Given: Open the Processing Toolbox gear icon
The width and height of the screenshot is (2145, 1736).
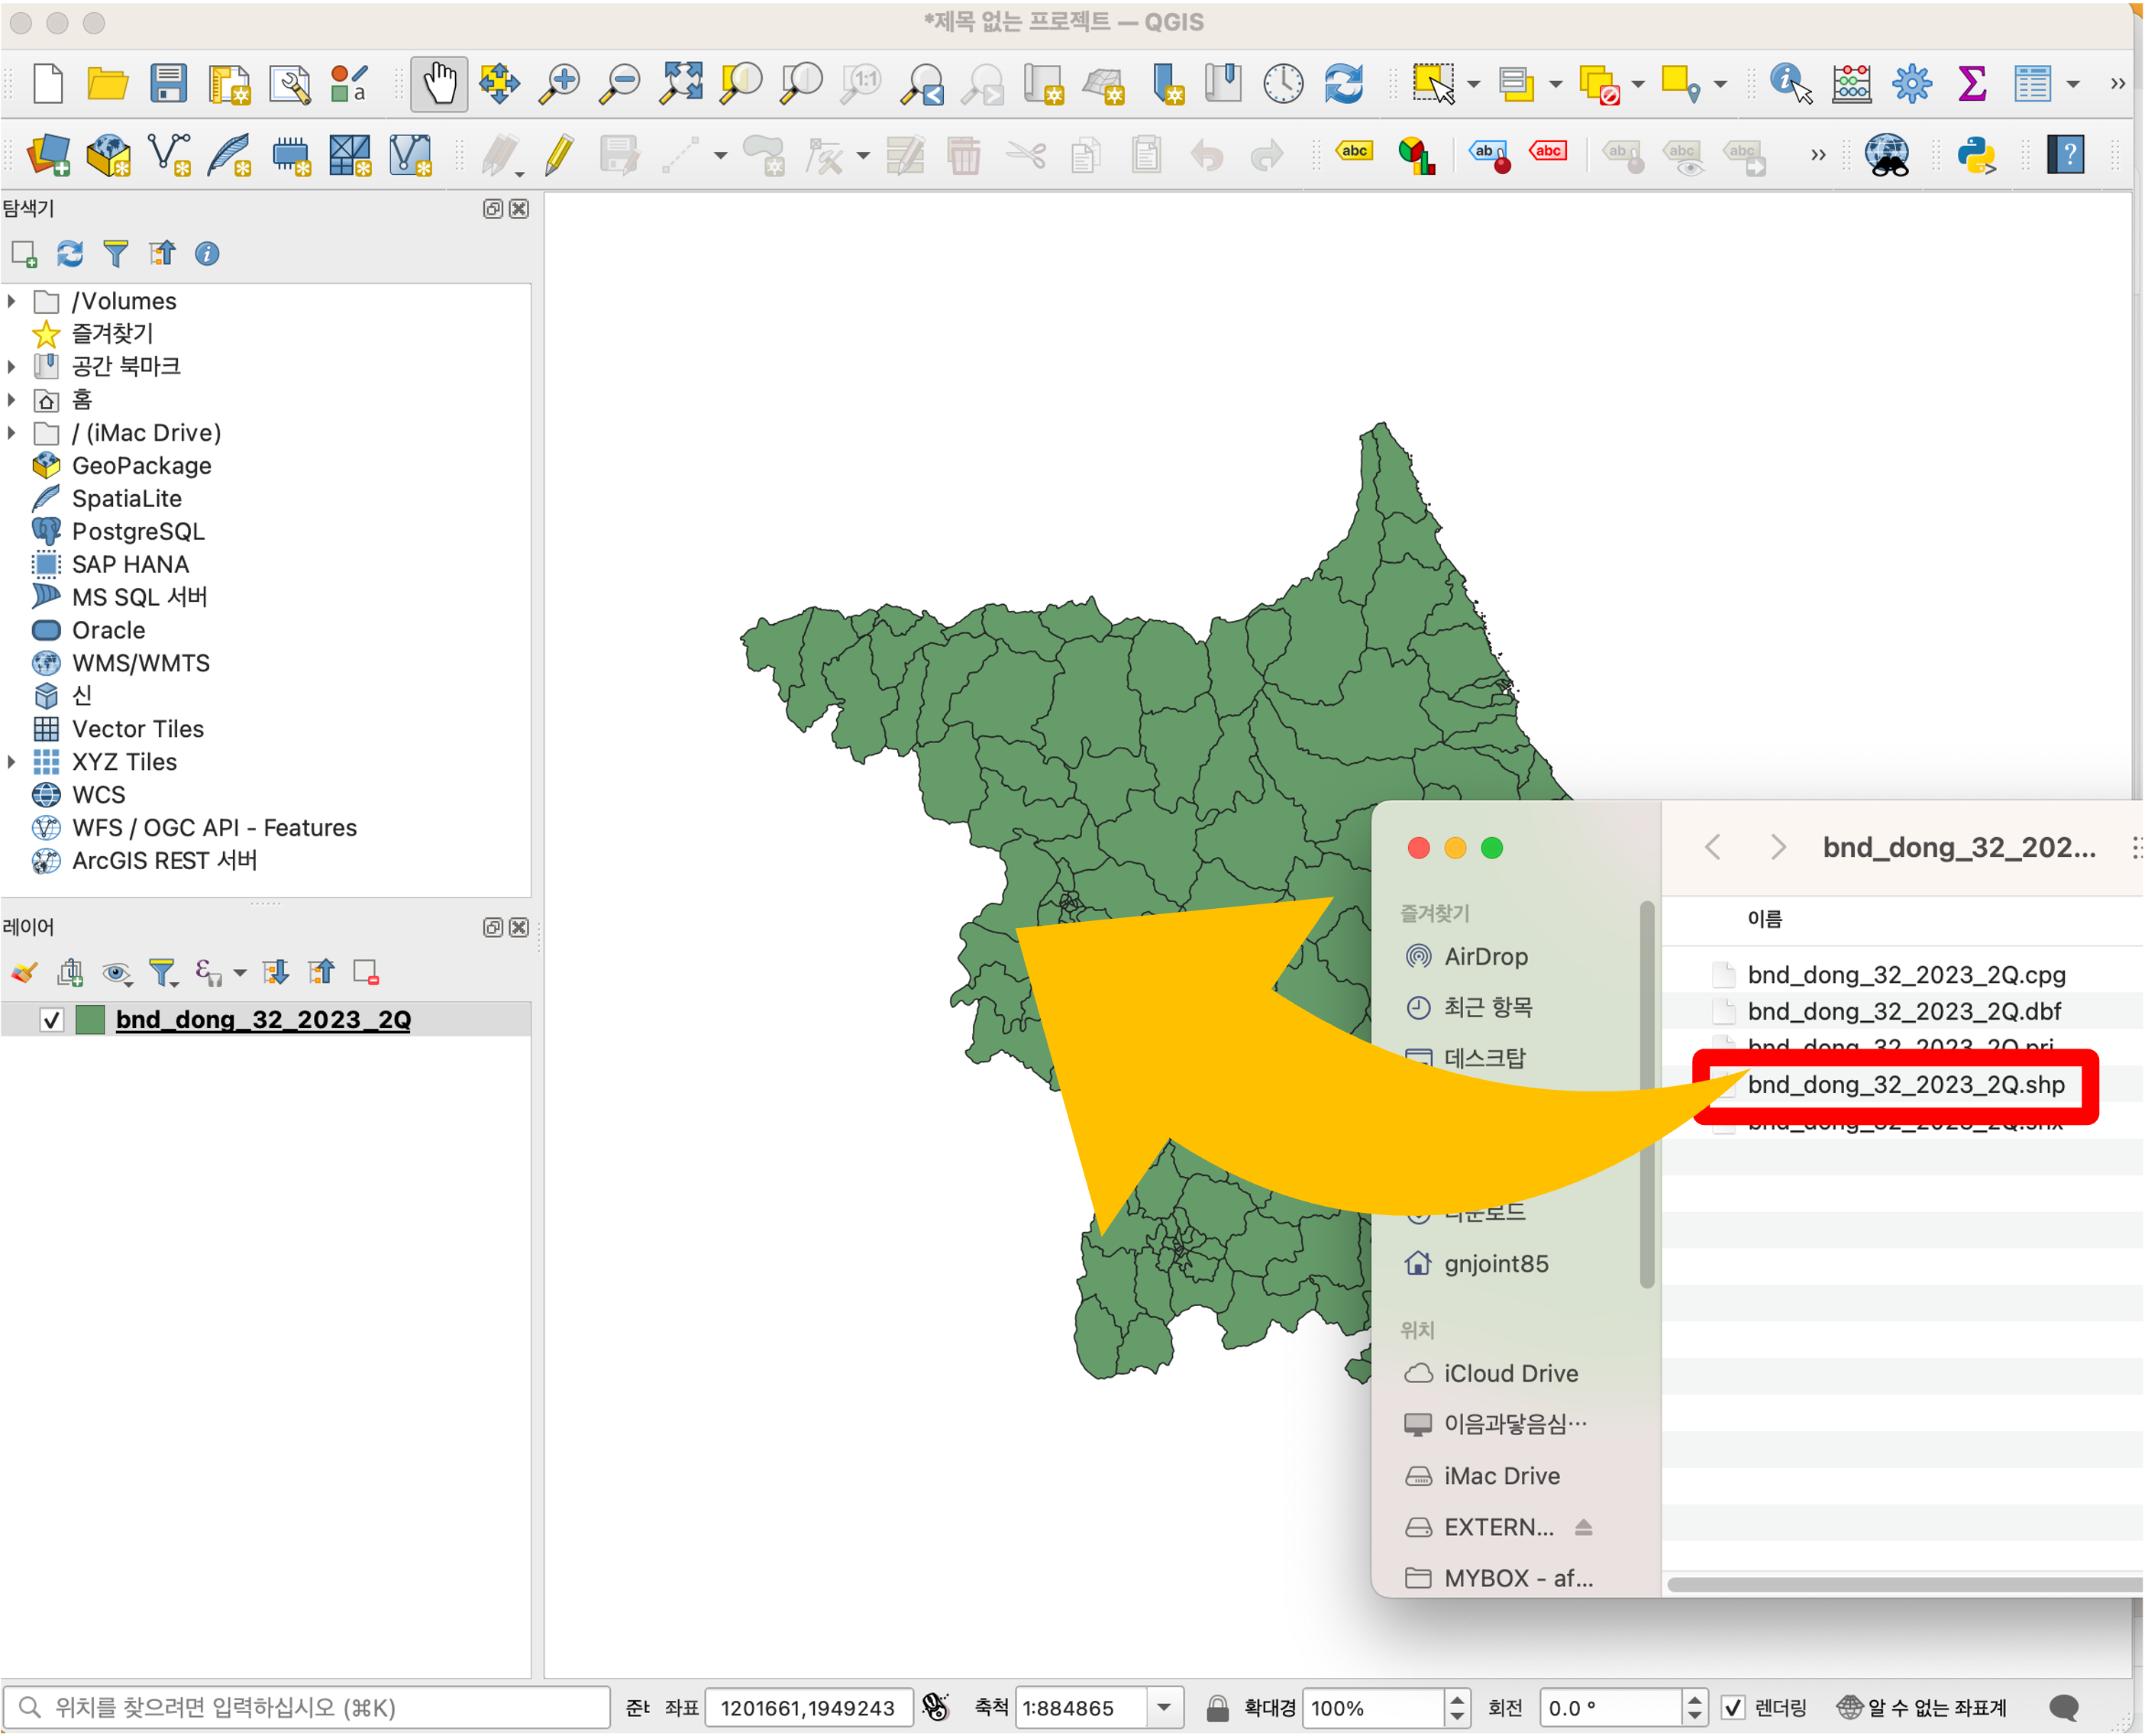Looking at the screenshot, I should [x=1911, y=84].
